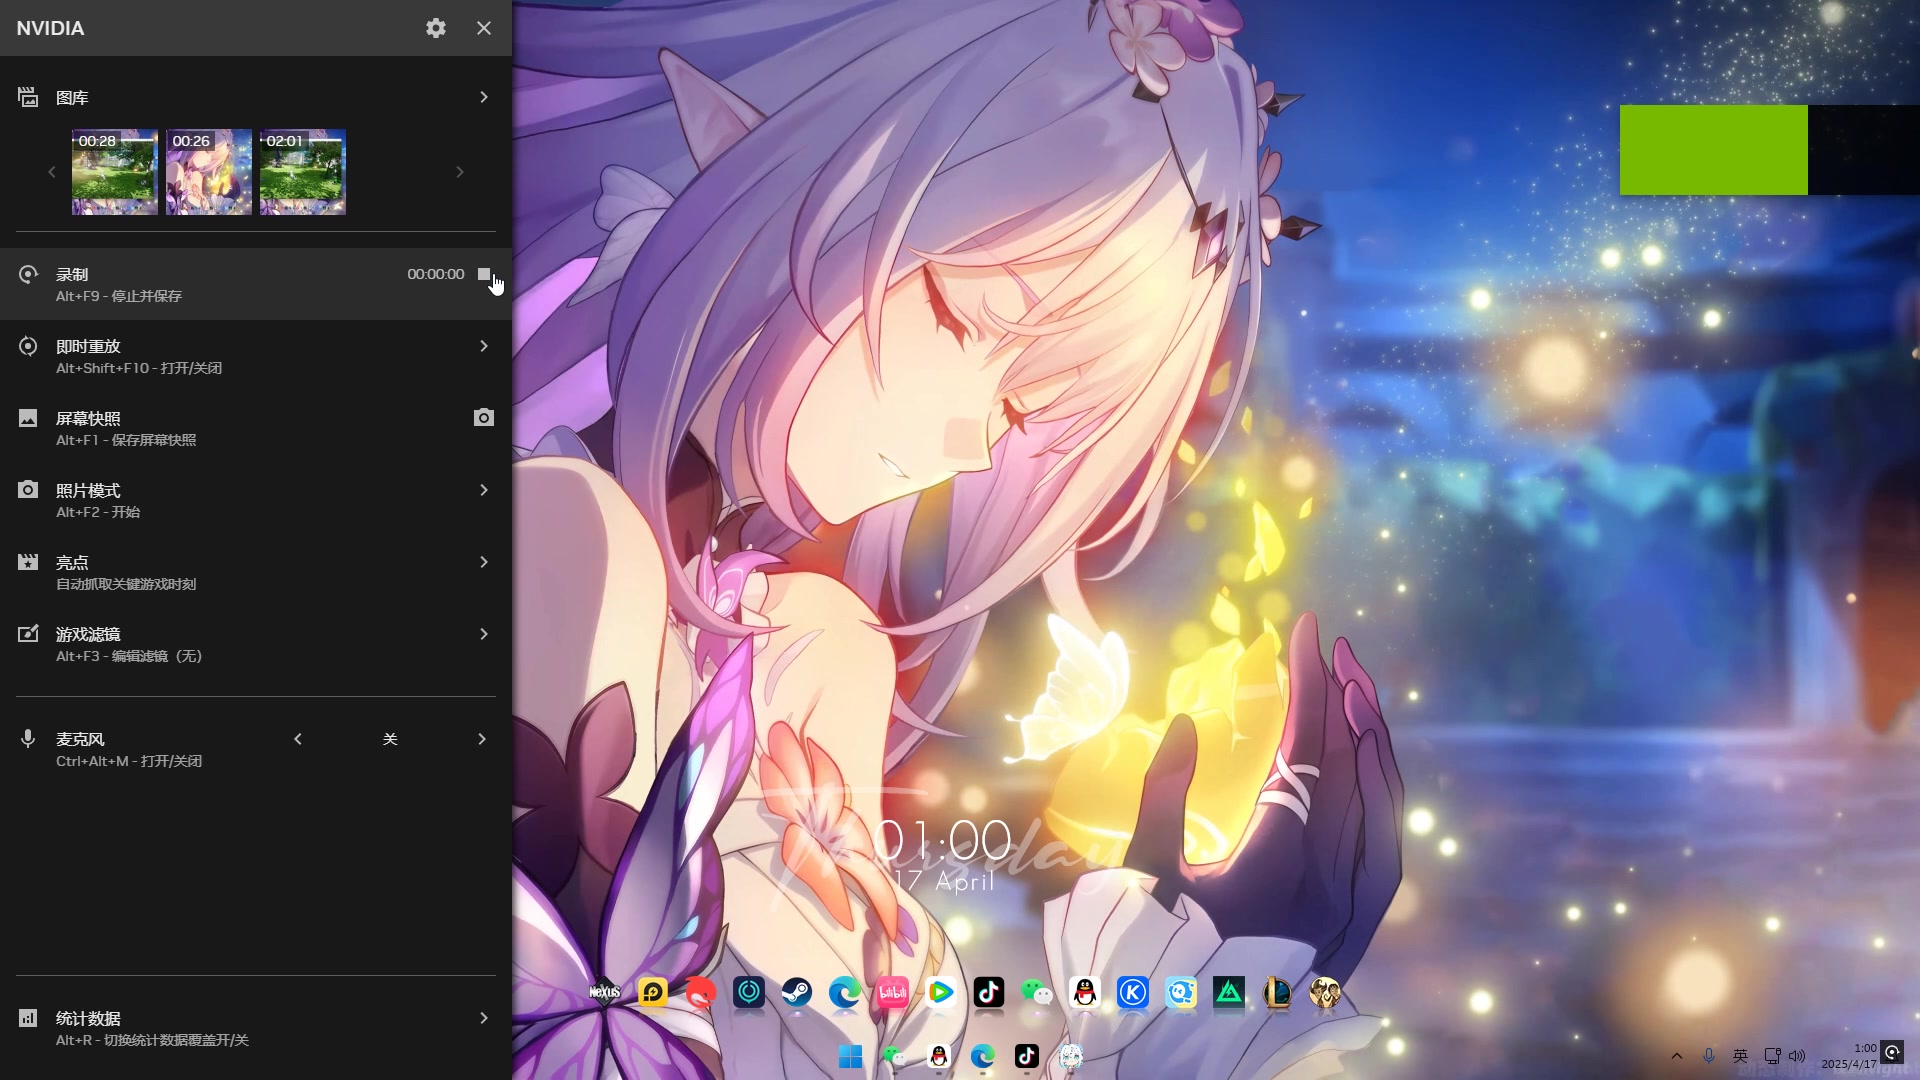Switch to QQ on the Windows taskbar
The image size is (1920, 1080).
click(939, 1056)
